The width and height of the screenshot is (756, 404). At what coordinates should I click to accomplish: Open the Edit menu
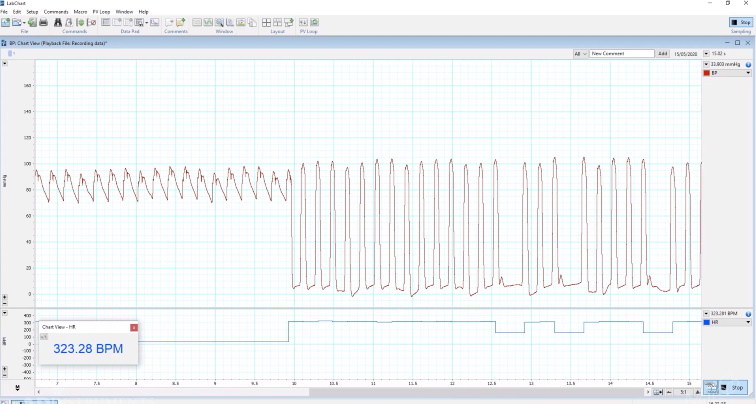(x=17, y=12)
